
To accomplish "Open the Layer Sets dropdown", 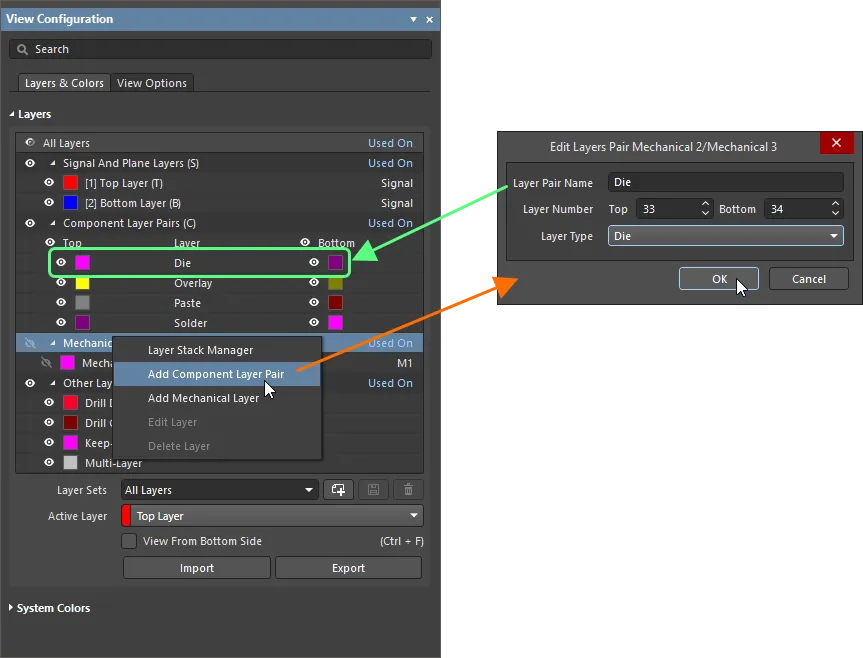I will pyautogui.click(x=219, y=490).
